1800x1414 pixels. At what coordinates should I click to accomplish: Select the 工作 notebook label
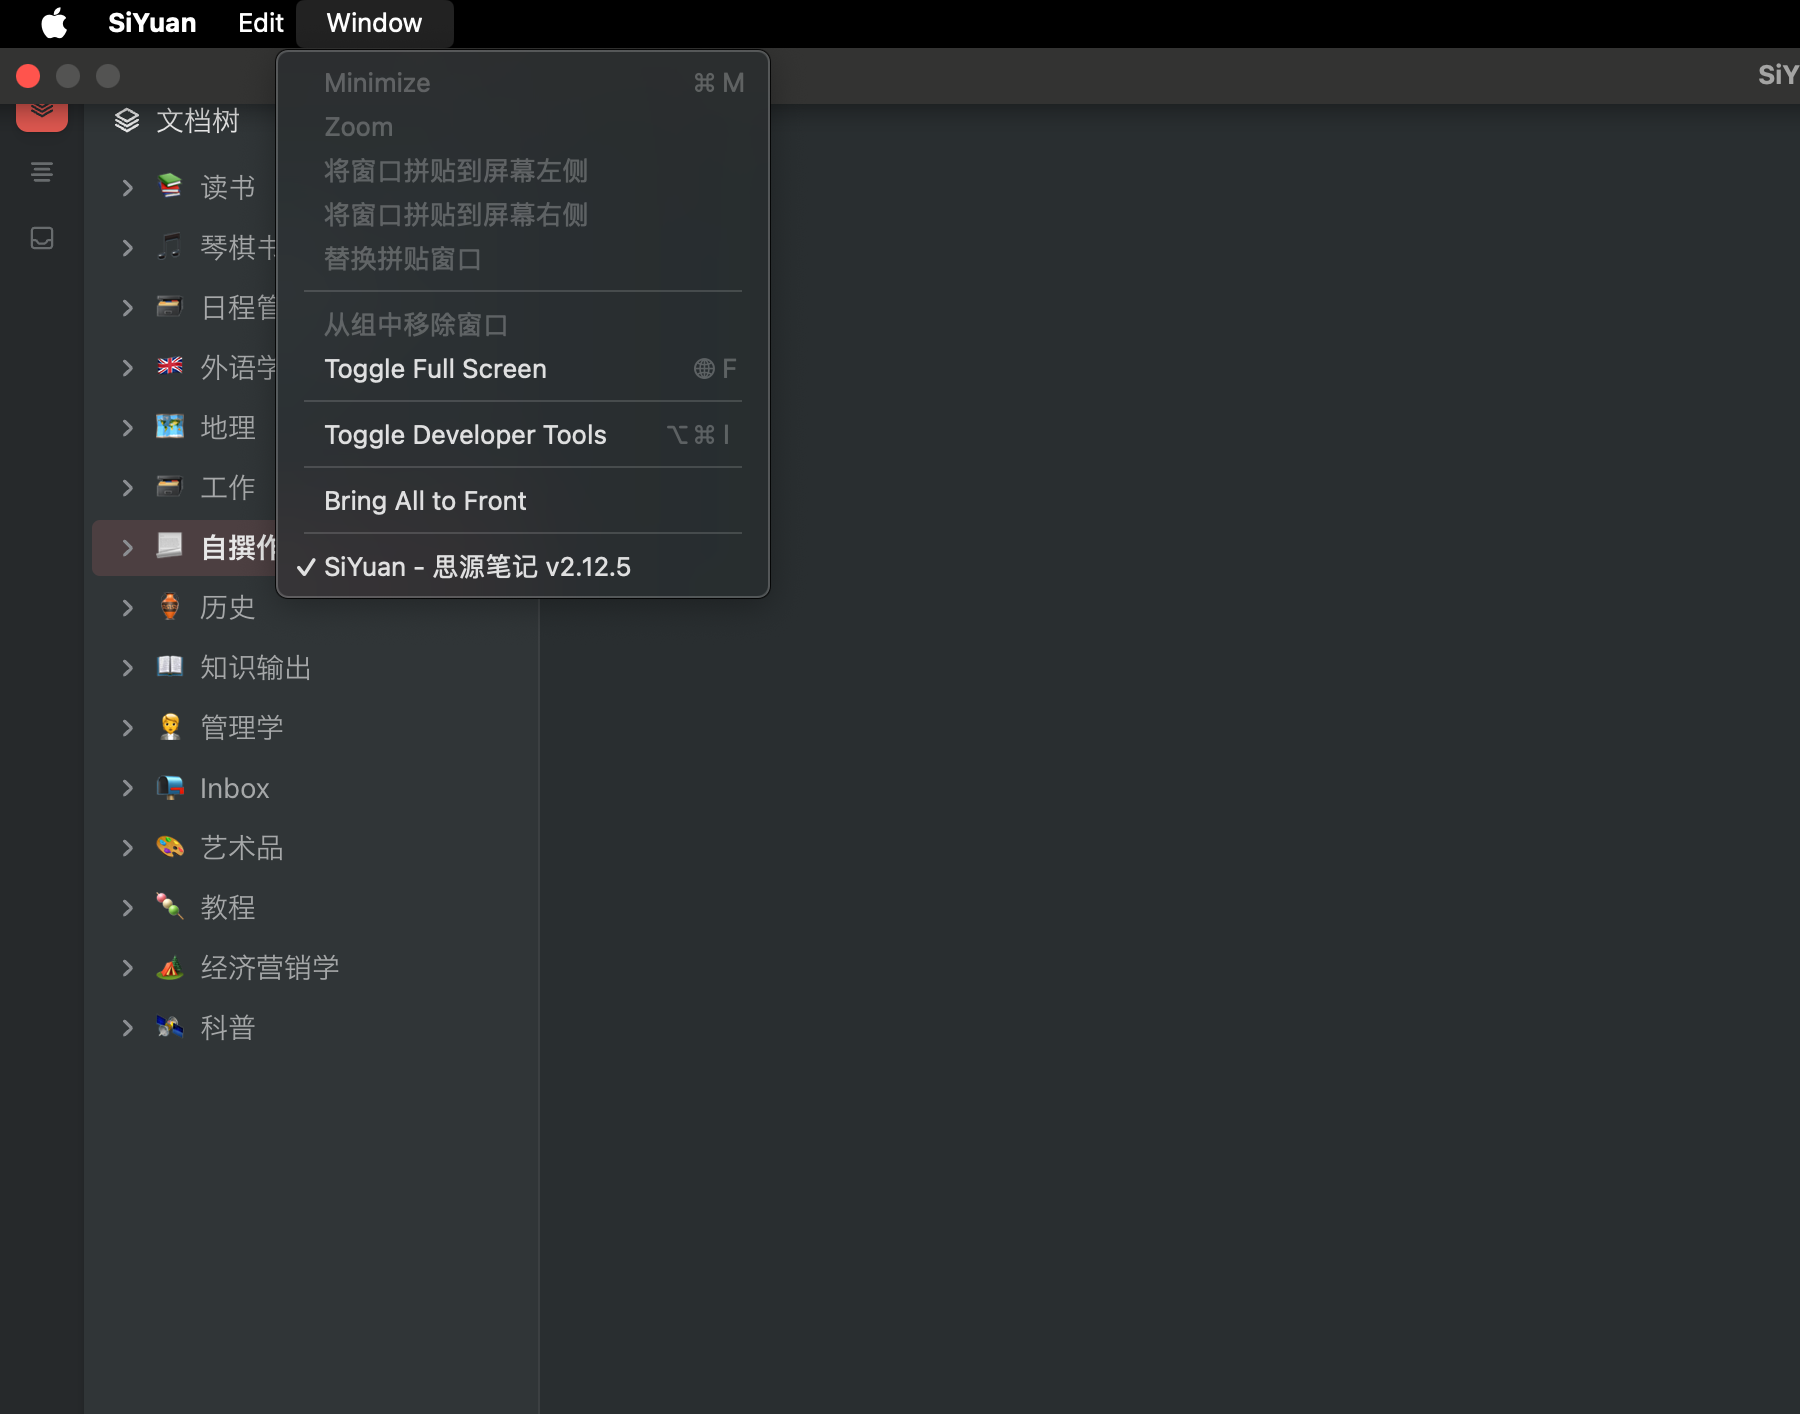pos(228,488)
